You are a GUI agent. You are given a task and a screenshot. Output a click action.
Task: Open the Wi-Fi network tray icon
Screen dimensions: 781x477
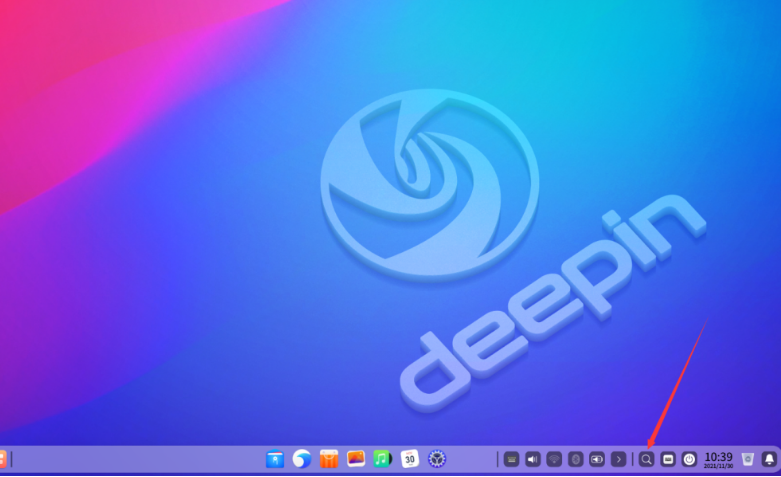tap(554, 459)
